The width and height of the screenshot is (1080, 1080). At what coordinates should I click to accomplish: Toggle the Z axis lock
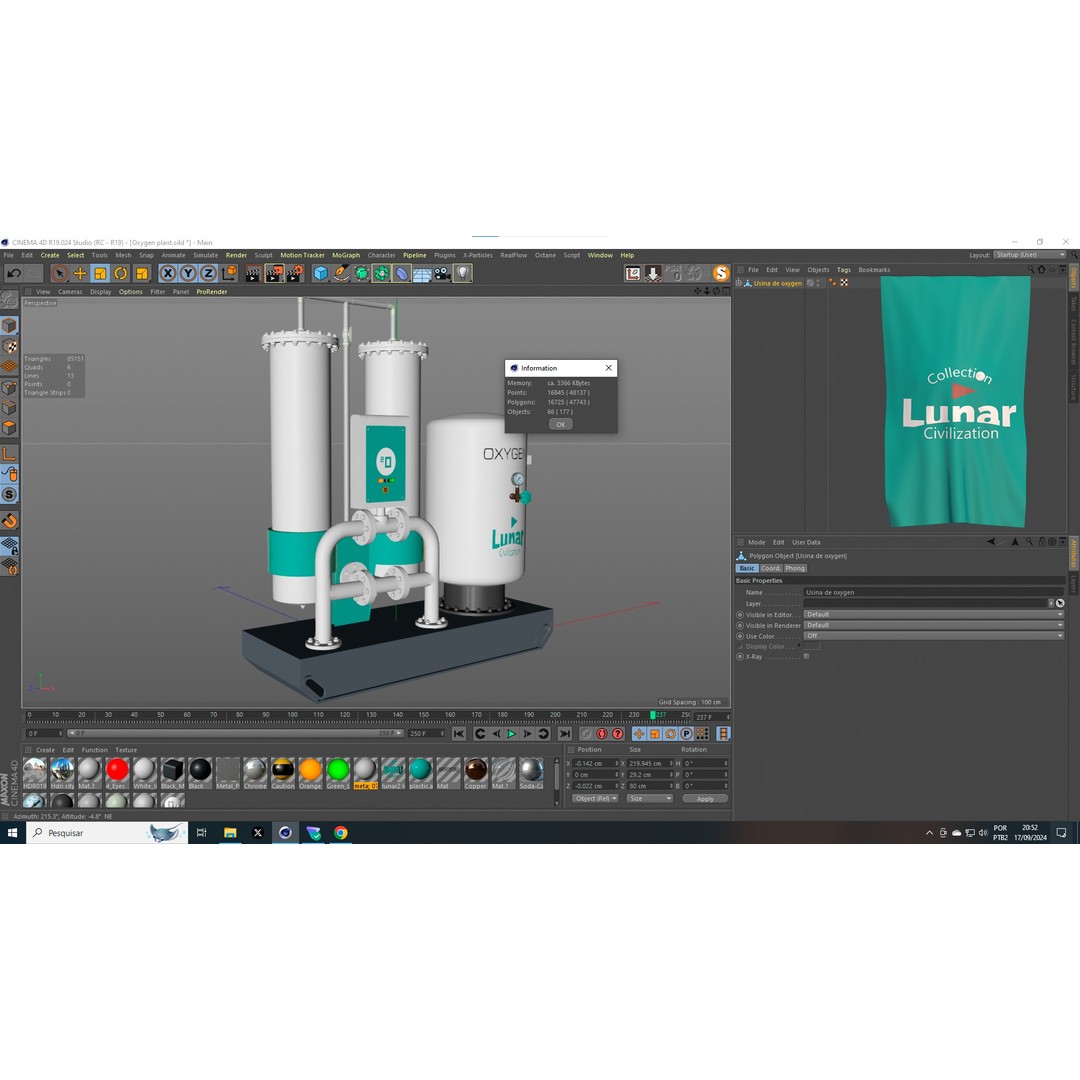pyautogui.click(x=208, y=273)
